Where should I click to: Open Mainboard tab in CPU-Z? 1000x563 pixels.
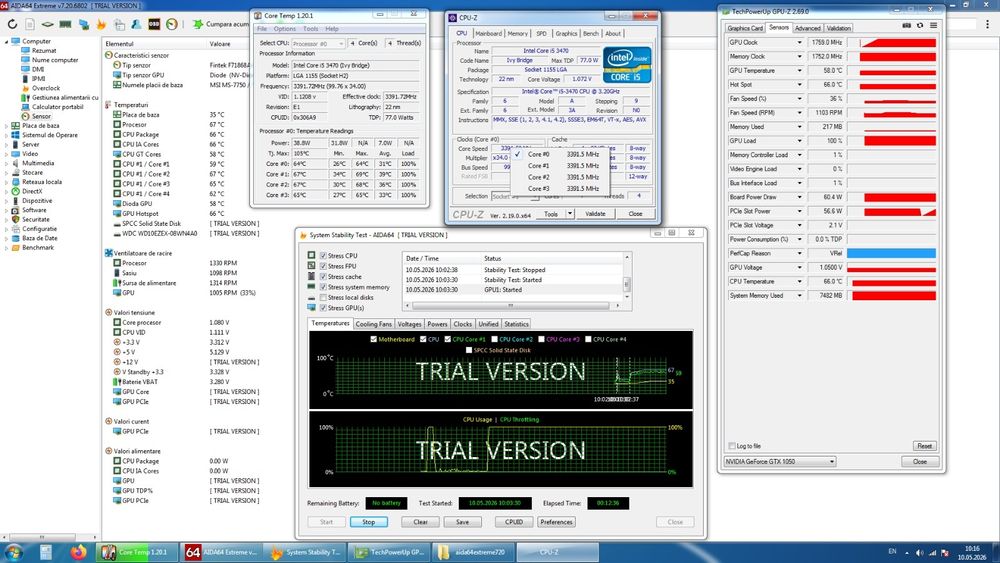coord(489,33)
